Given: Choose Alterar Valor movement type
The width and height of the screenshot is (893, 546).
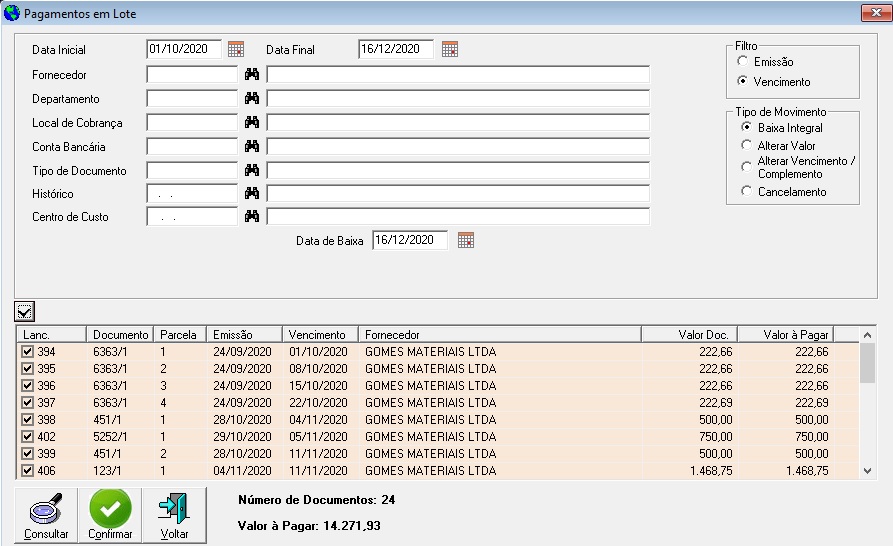Looking at the screenshot, I should click(746, 146).
